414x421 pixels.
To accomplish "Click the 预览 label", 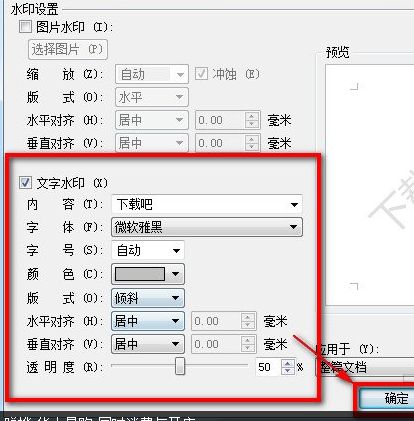I will (x=337, y=52).
